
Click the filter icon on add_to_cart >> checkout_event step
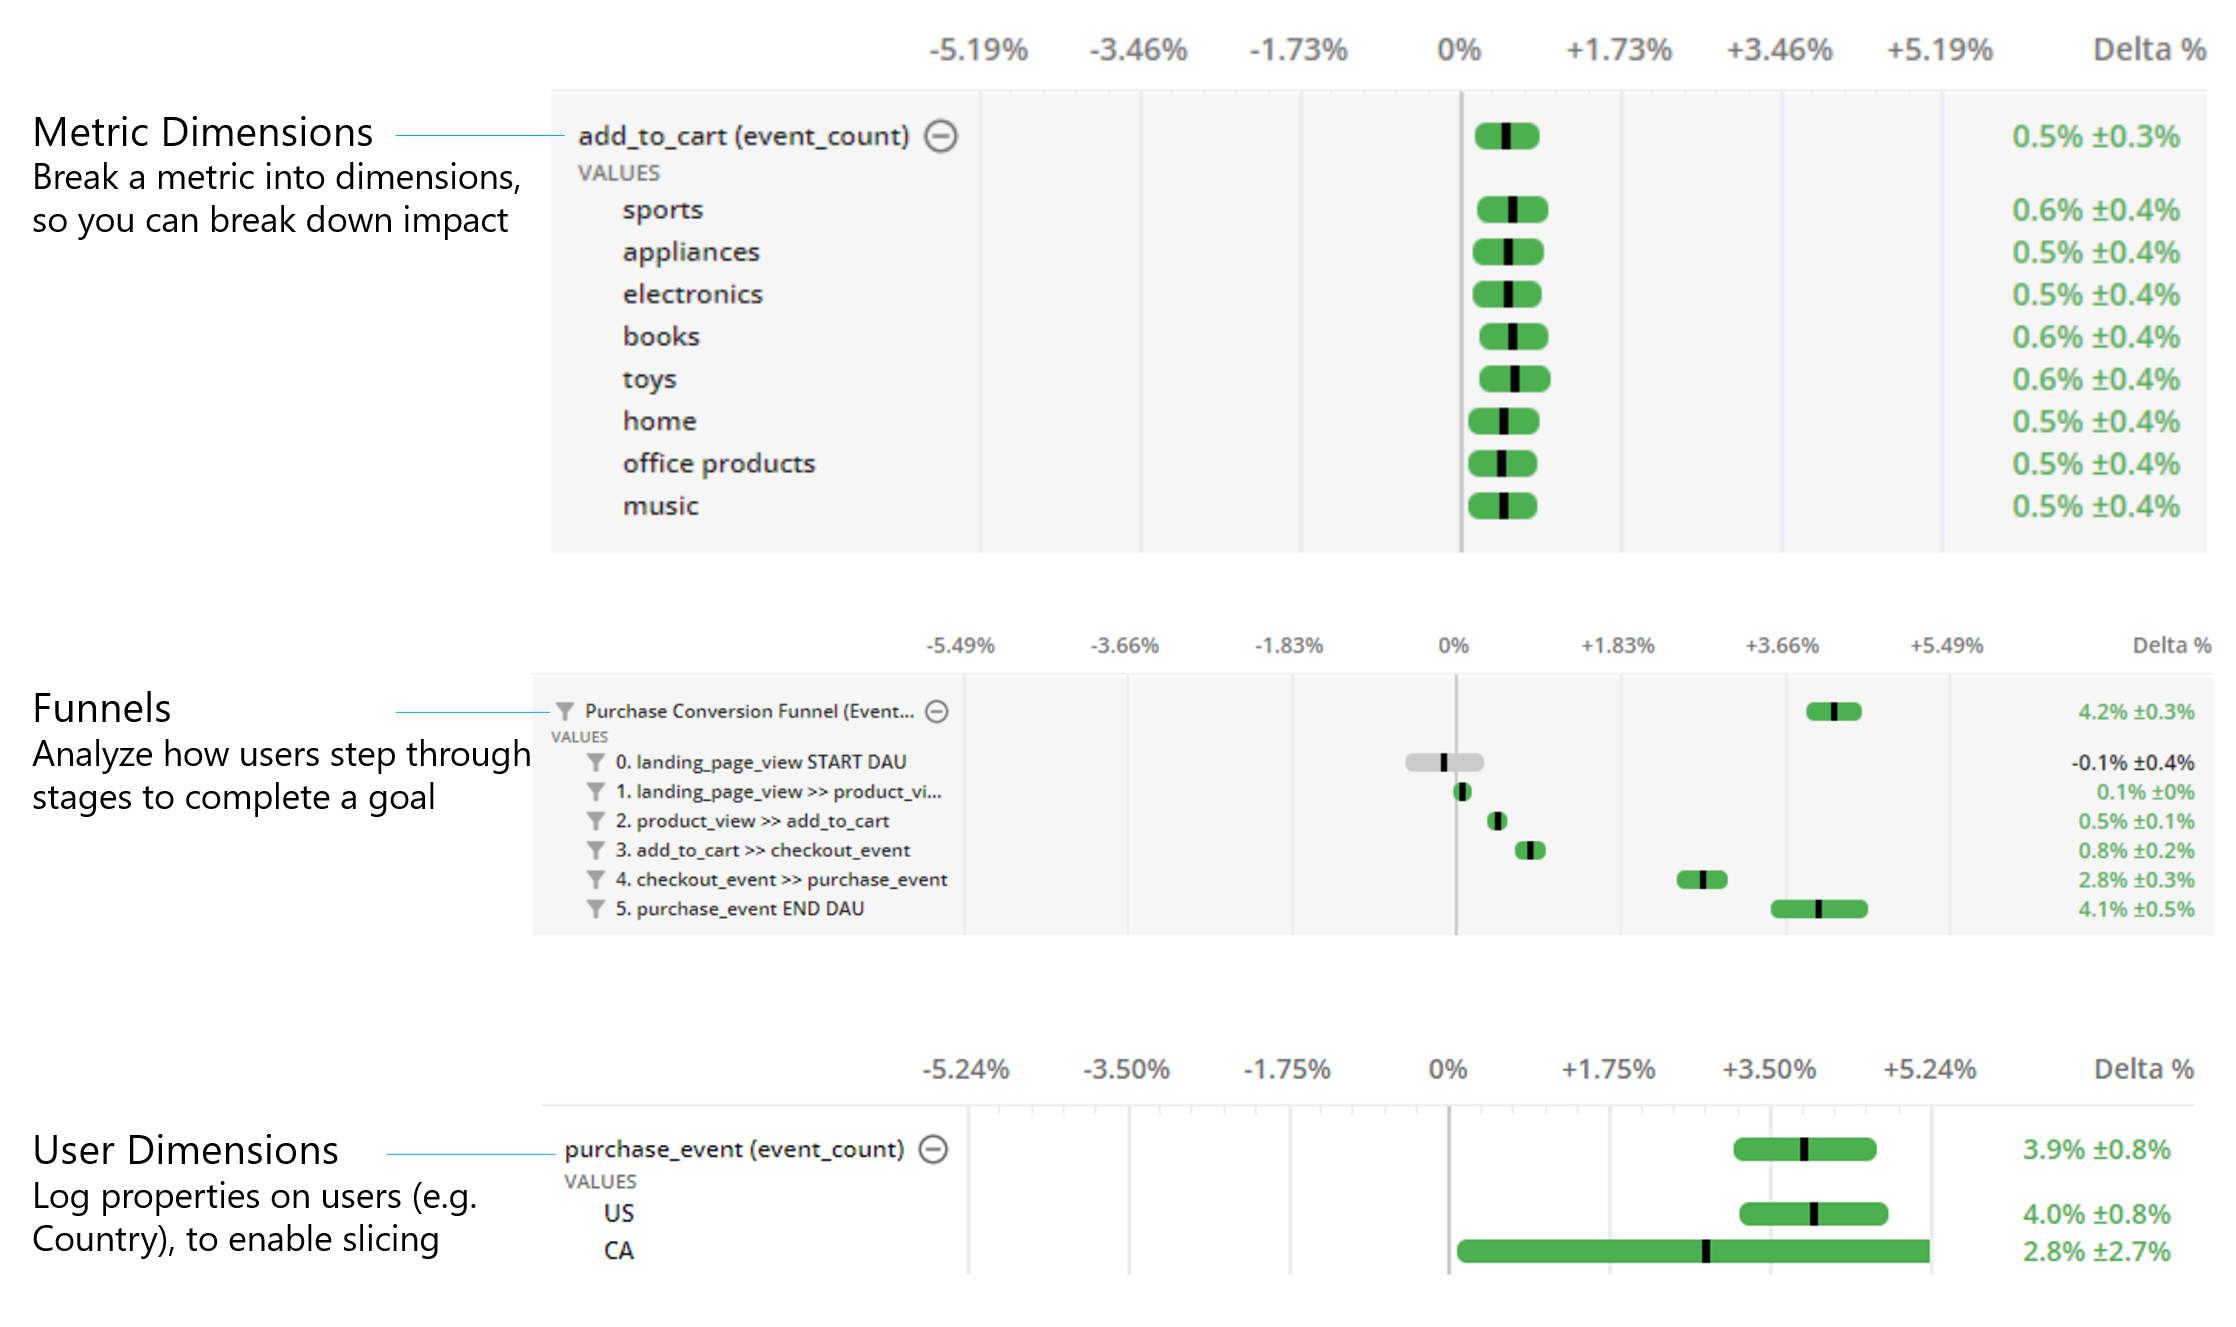pos(594,851)
